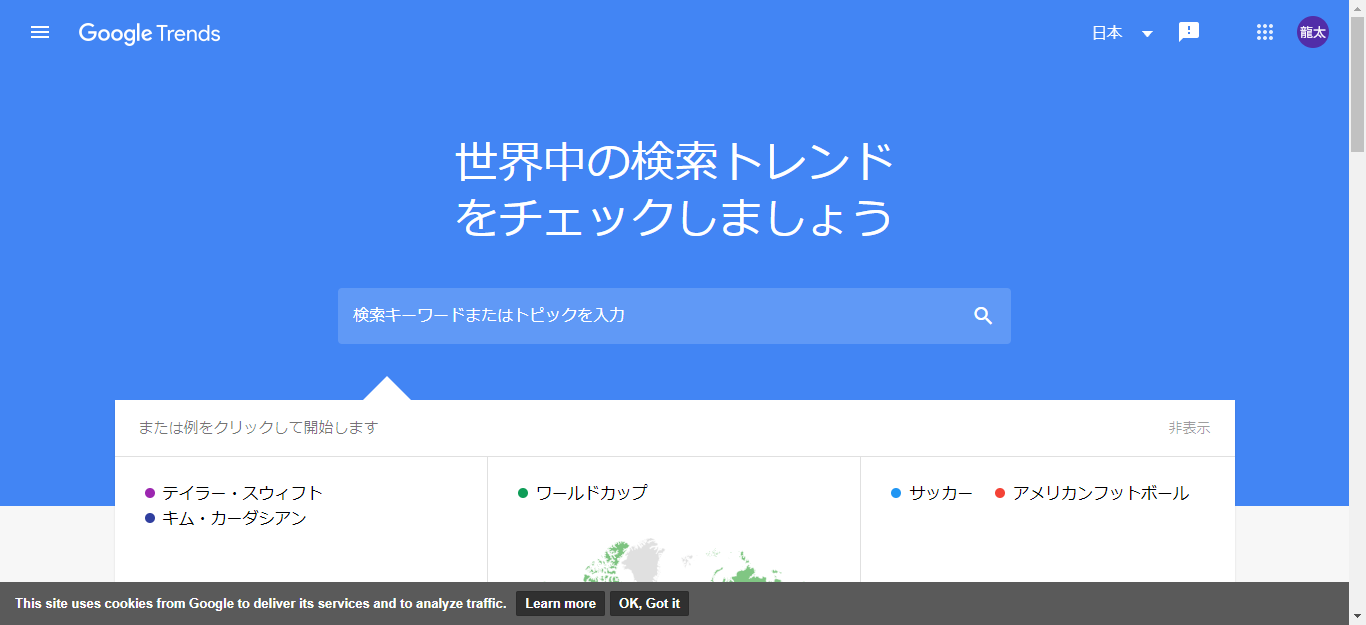This screenshot has width=1366, height=625.
Task: Open the hamburger main menu
Action: click(x=40, y=33)
